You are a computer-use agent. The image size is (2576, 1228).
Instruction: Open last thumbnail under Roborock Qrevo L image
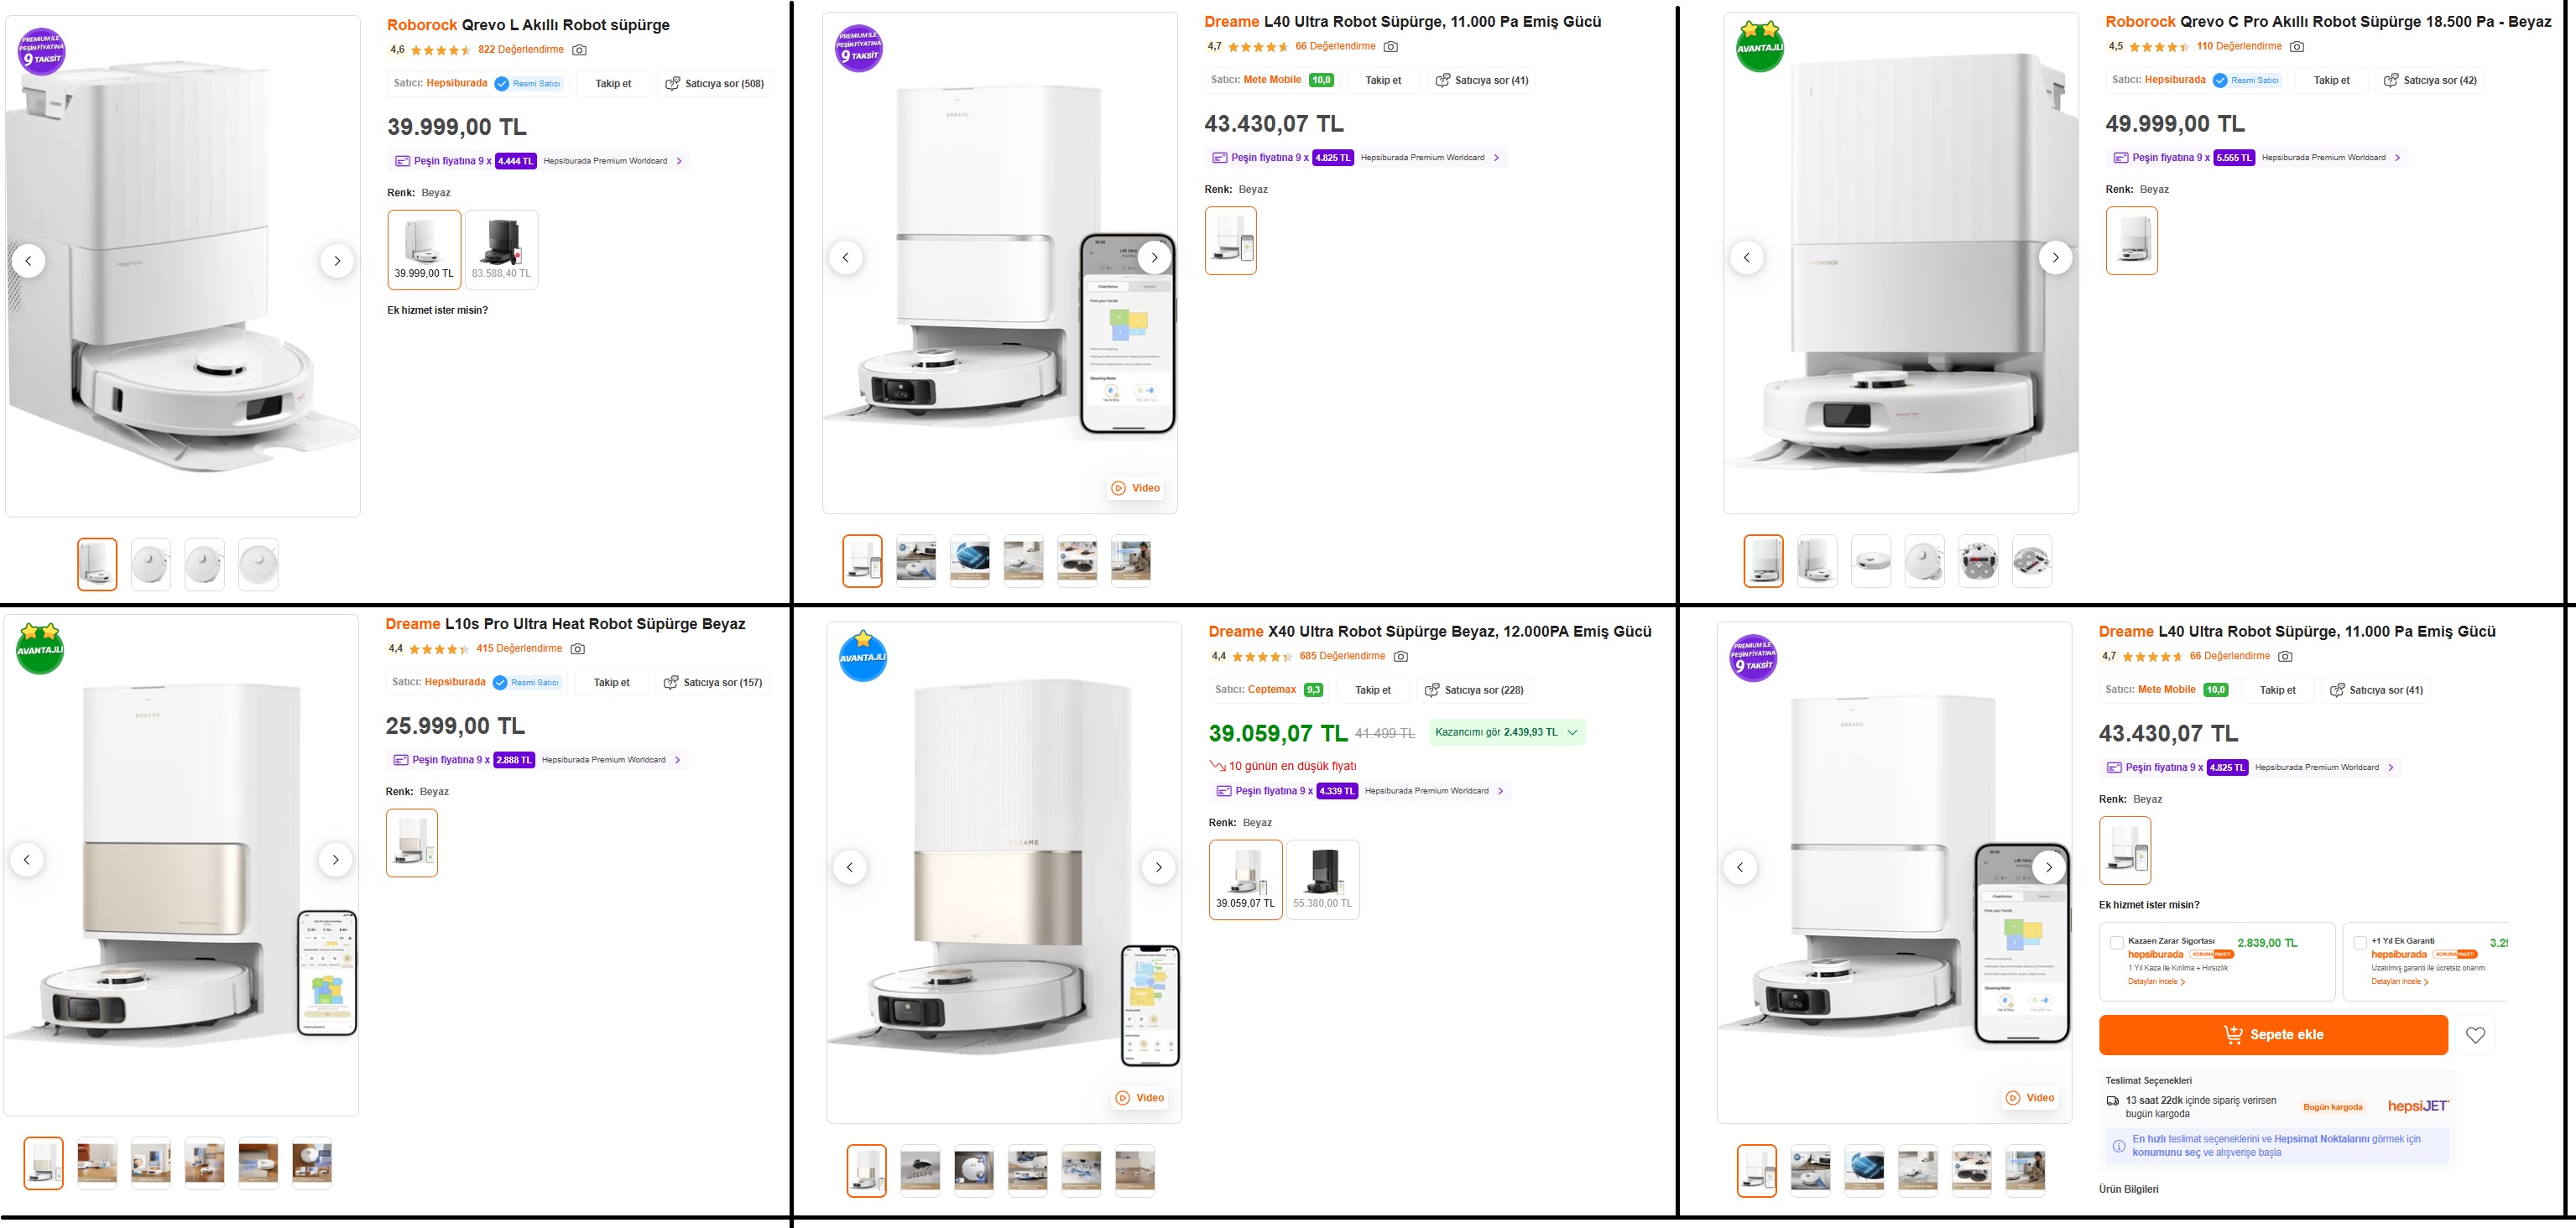(x=258, y=564)
